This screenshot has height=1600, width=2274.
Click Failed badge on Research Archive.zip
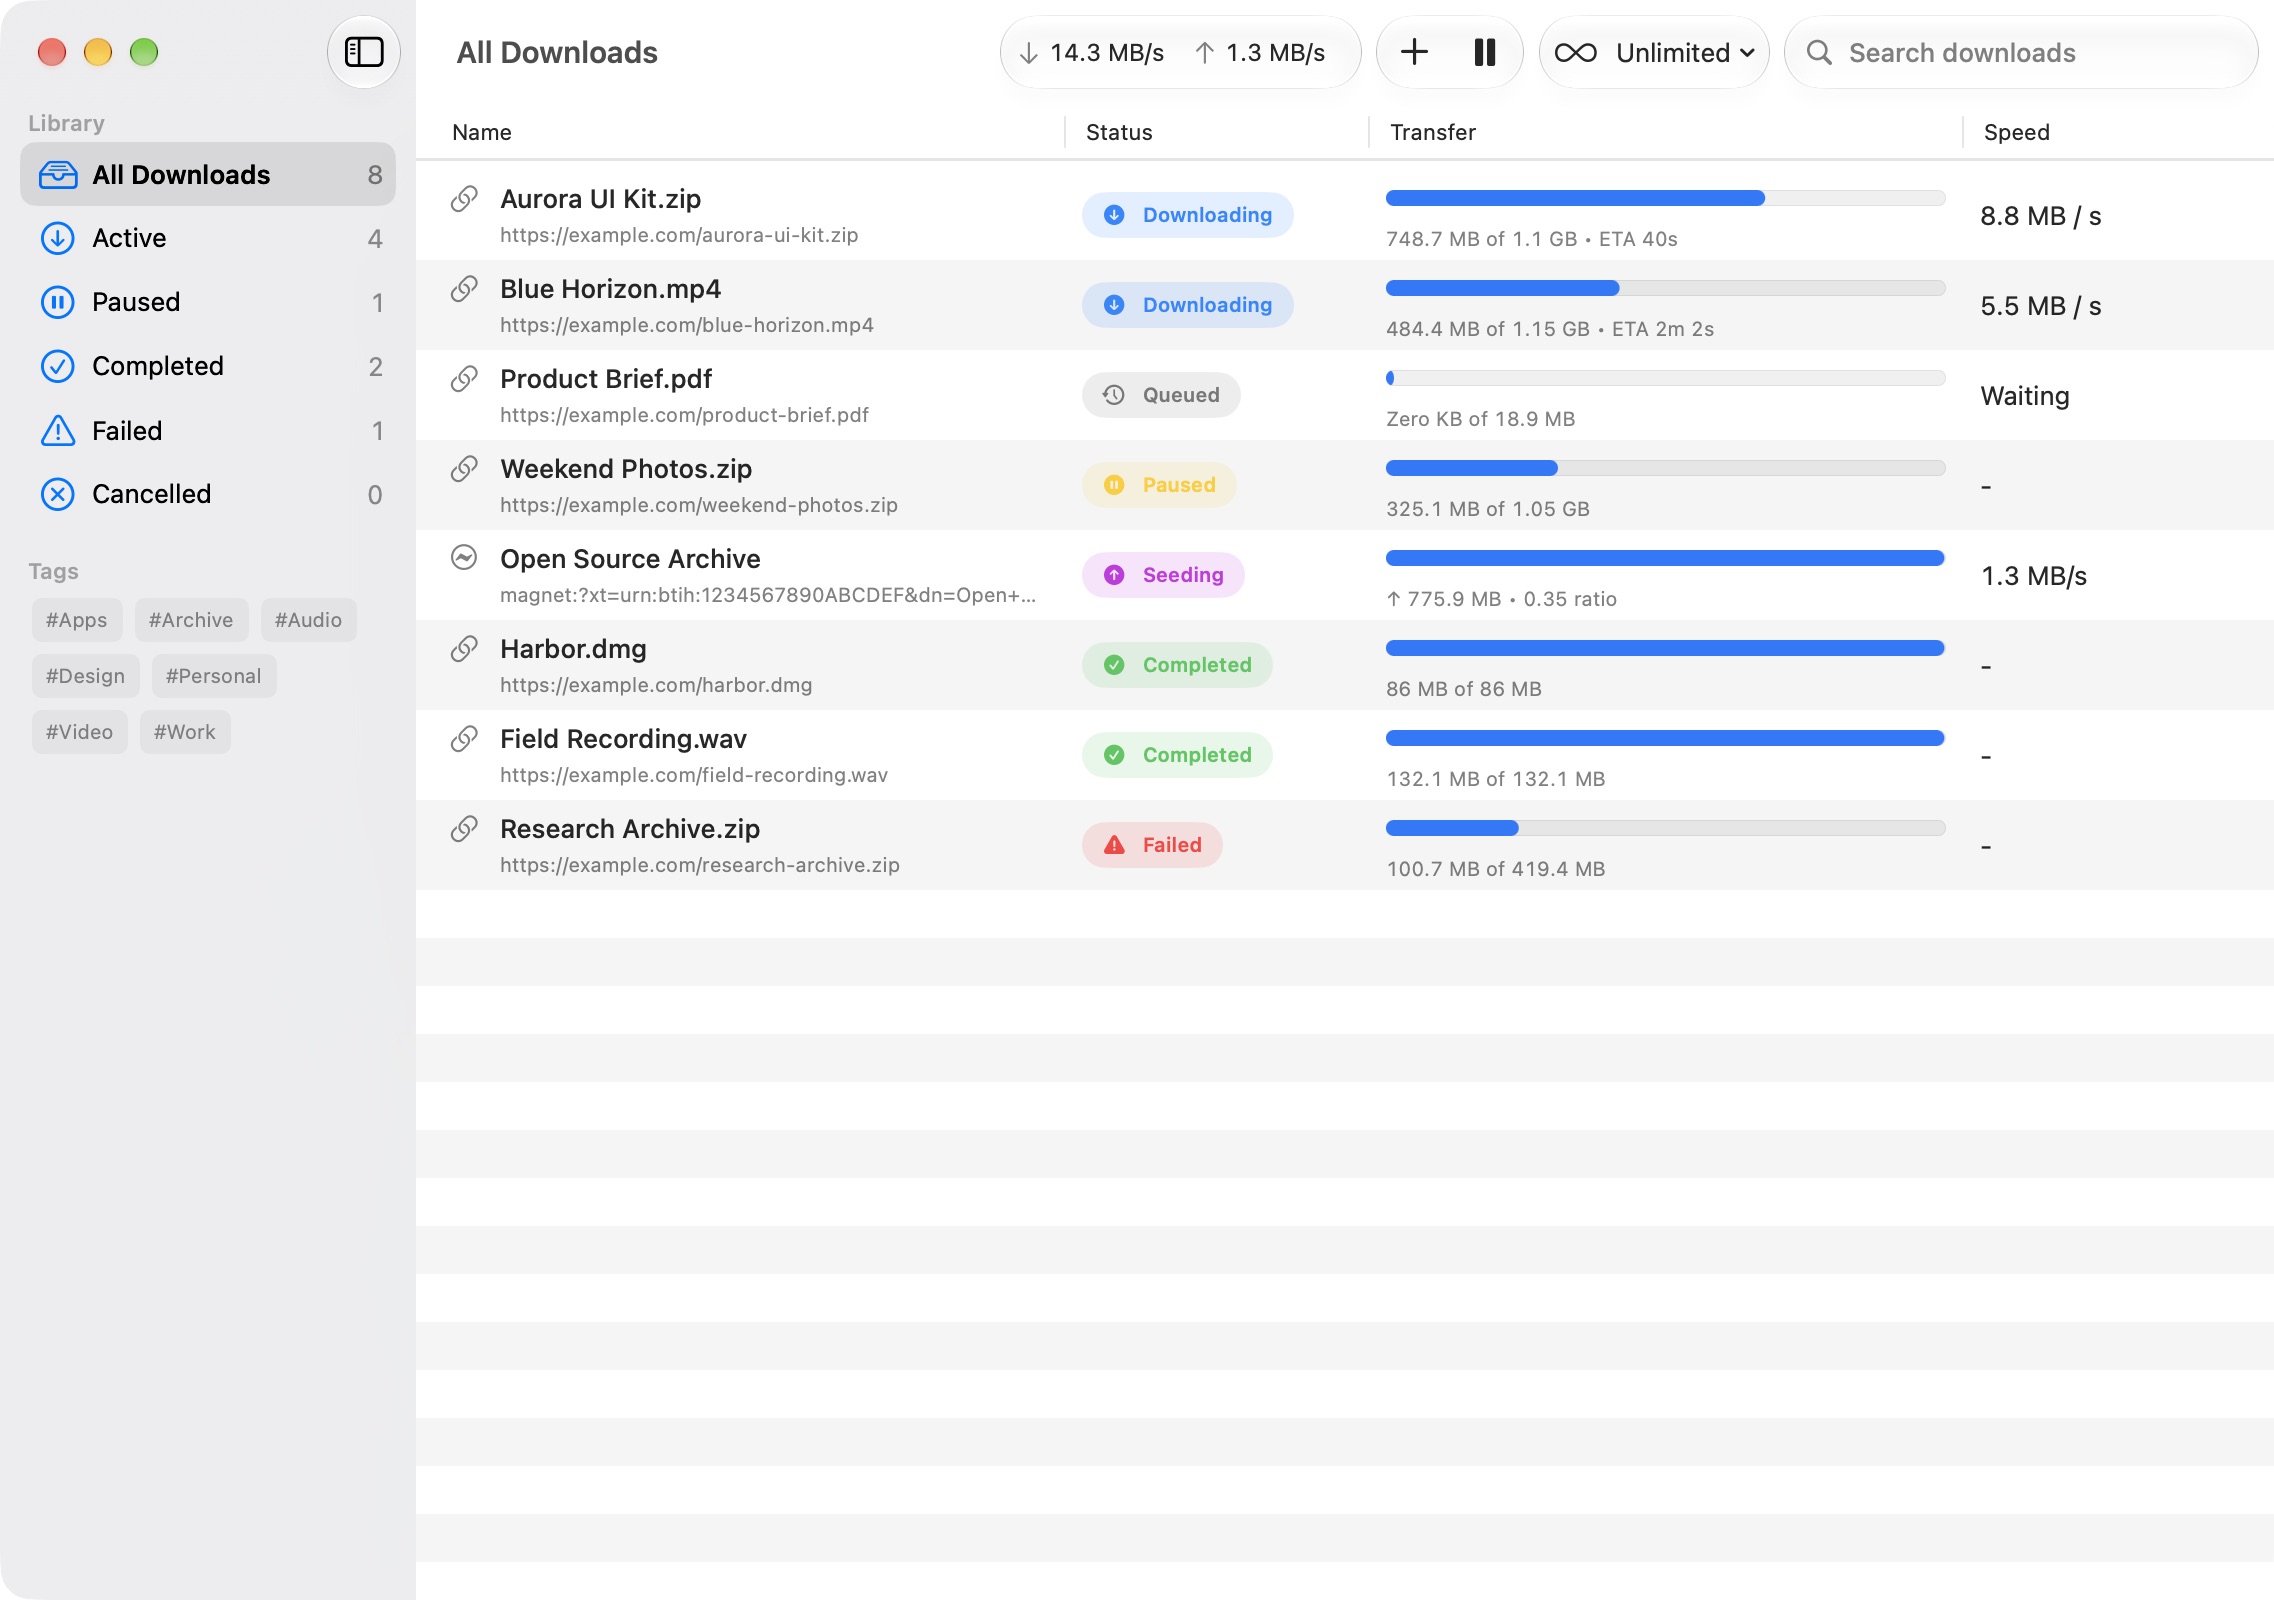(1152, 845)
